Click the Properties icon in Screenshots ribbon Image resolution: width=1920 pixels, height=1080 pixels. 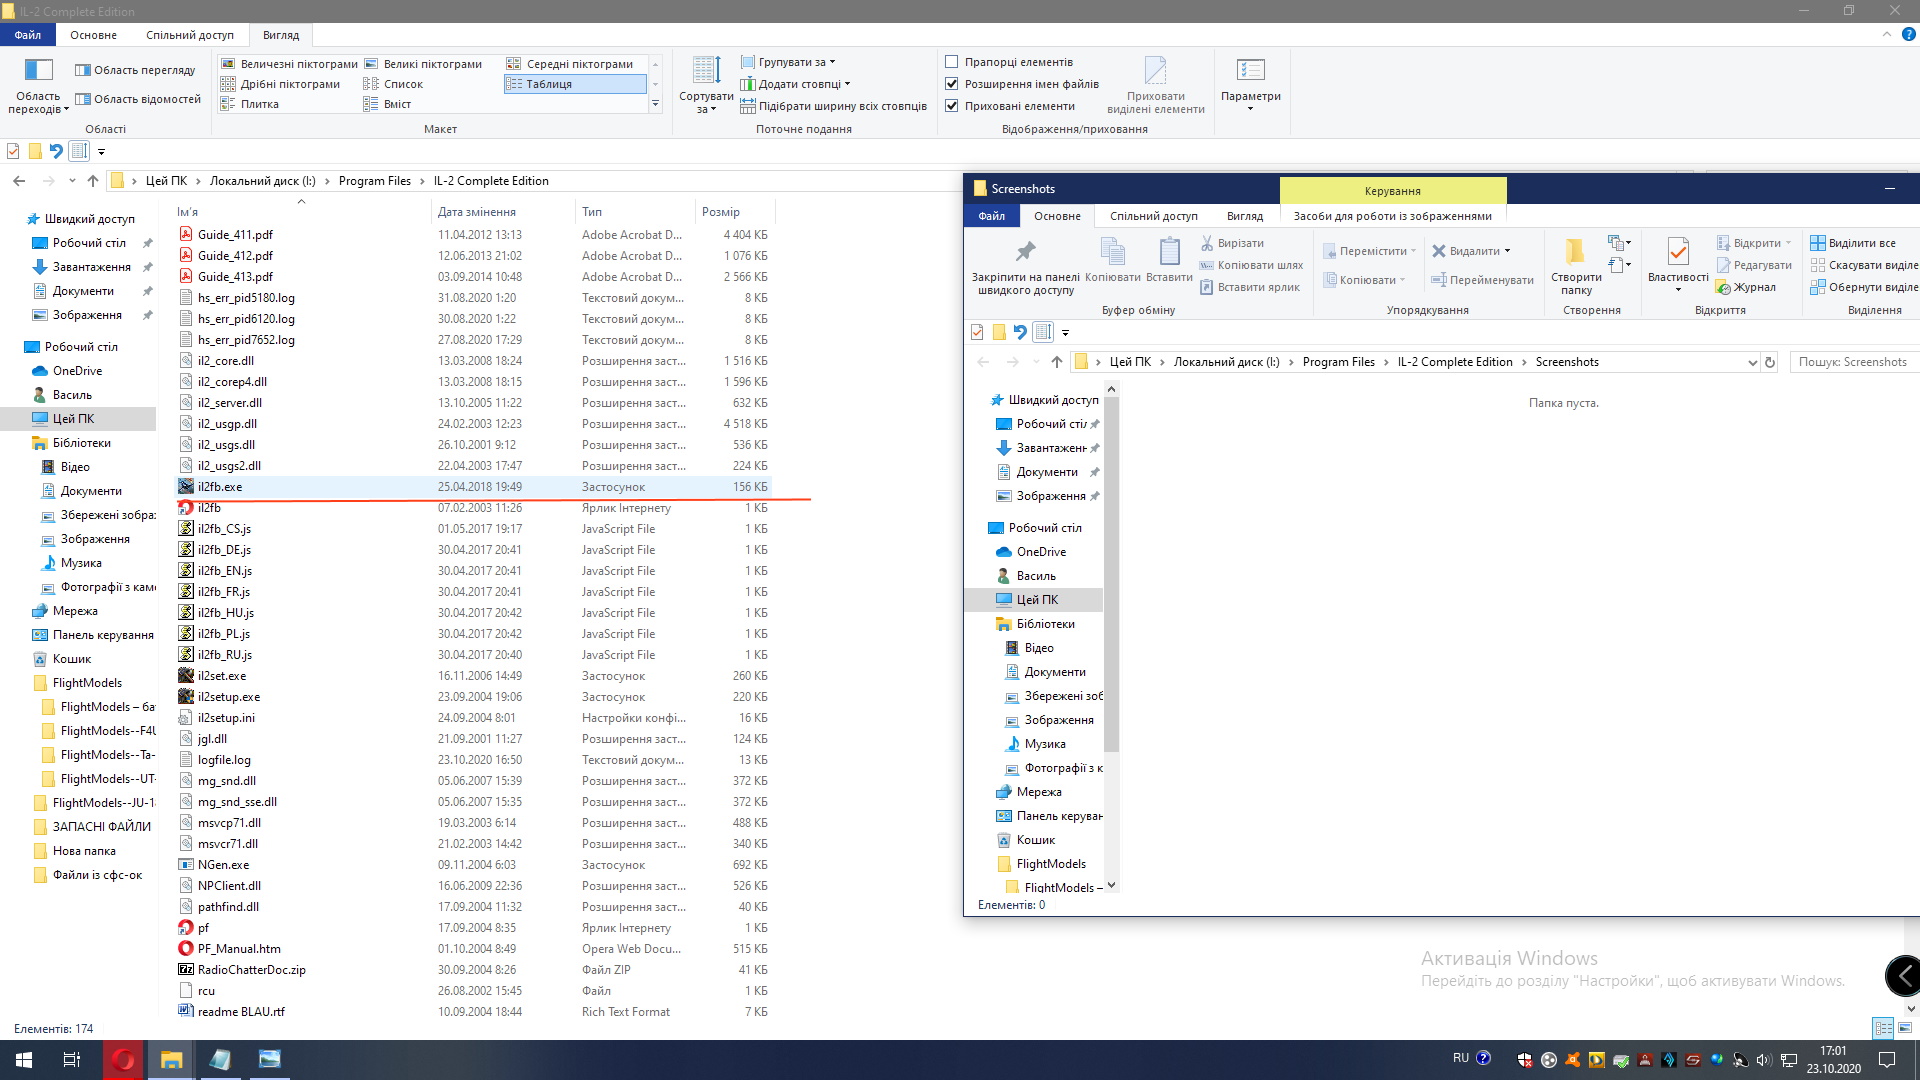pyautogui.click(x=1677, y=252)
